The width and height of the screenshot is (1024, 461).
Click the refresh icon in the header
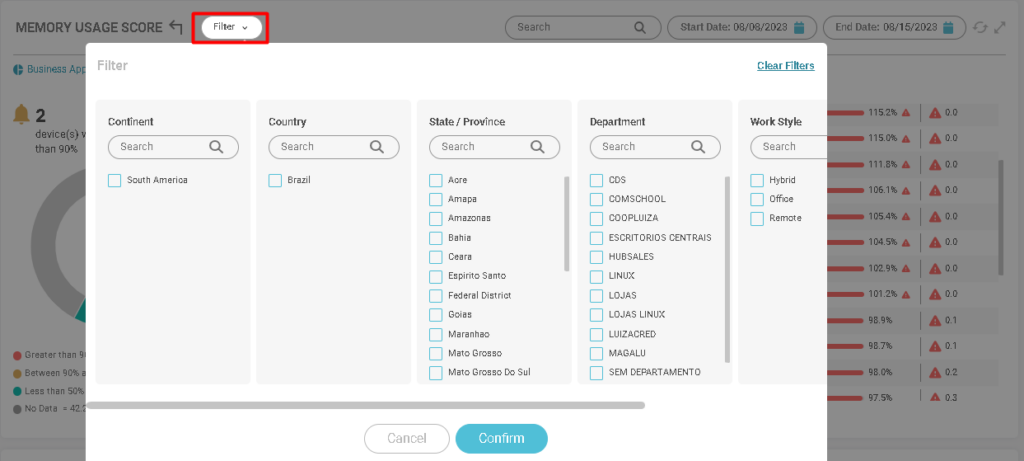pyautogui.click(x=979, y=27)
